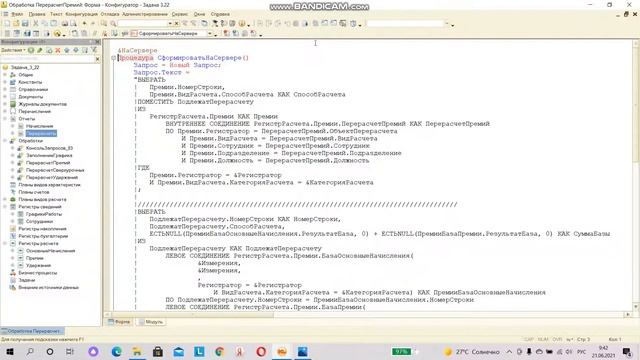
Task: Collapse the Регистры сведений tree node
Action: [x=5, y=207]
